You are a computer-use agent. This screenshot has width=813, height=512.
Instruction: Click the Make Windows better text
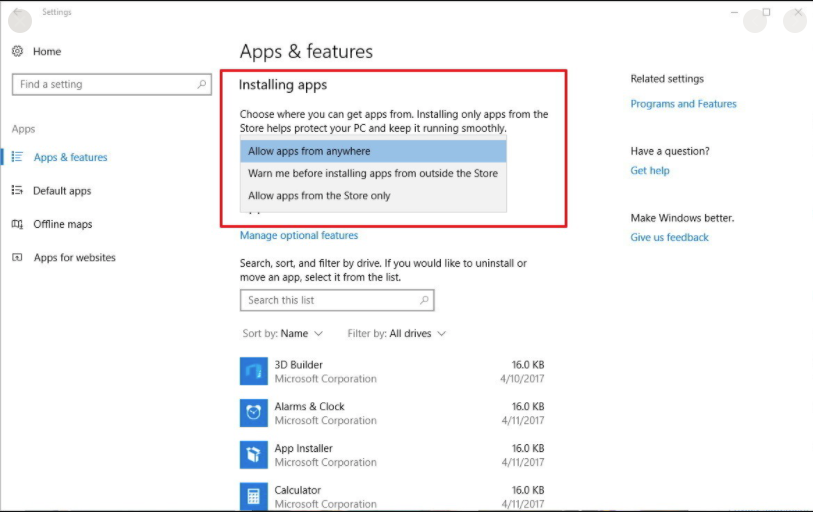(682, 218)
